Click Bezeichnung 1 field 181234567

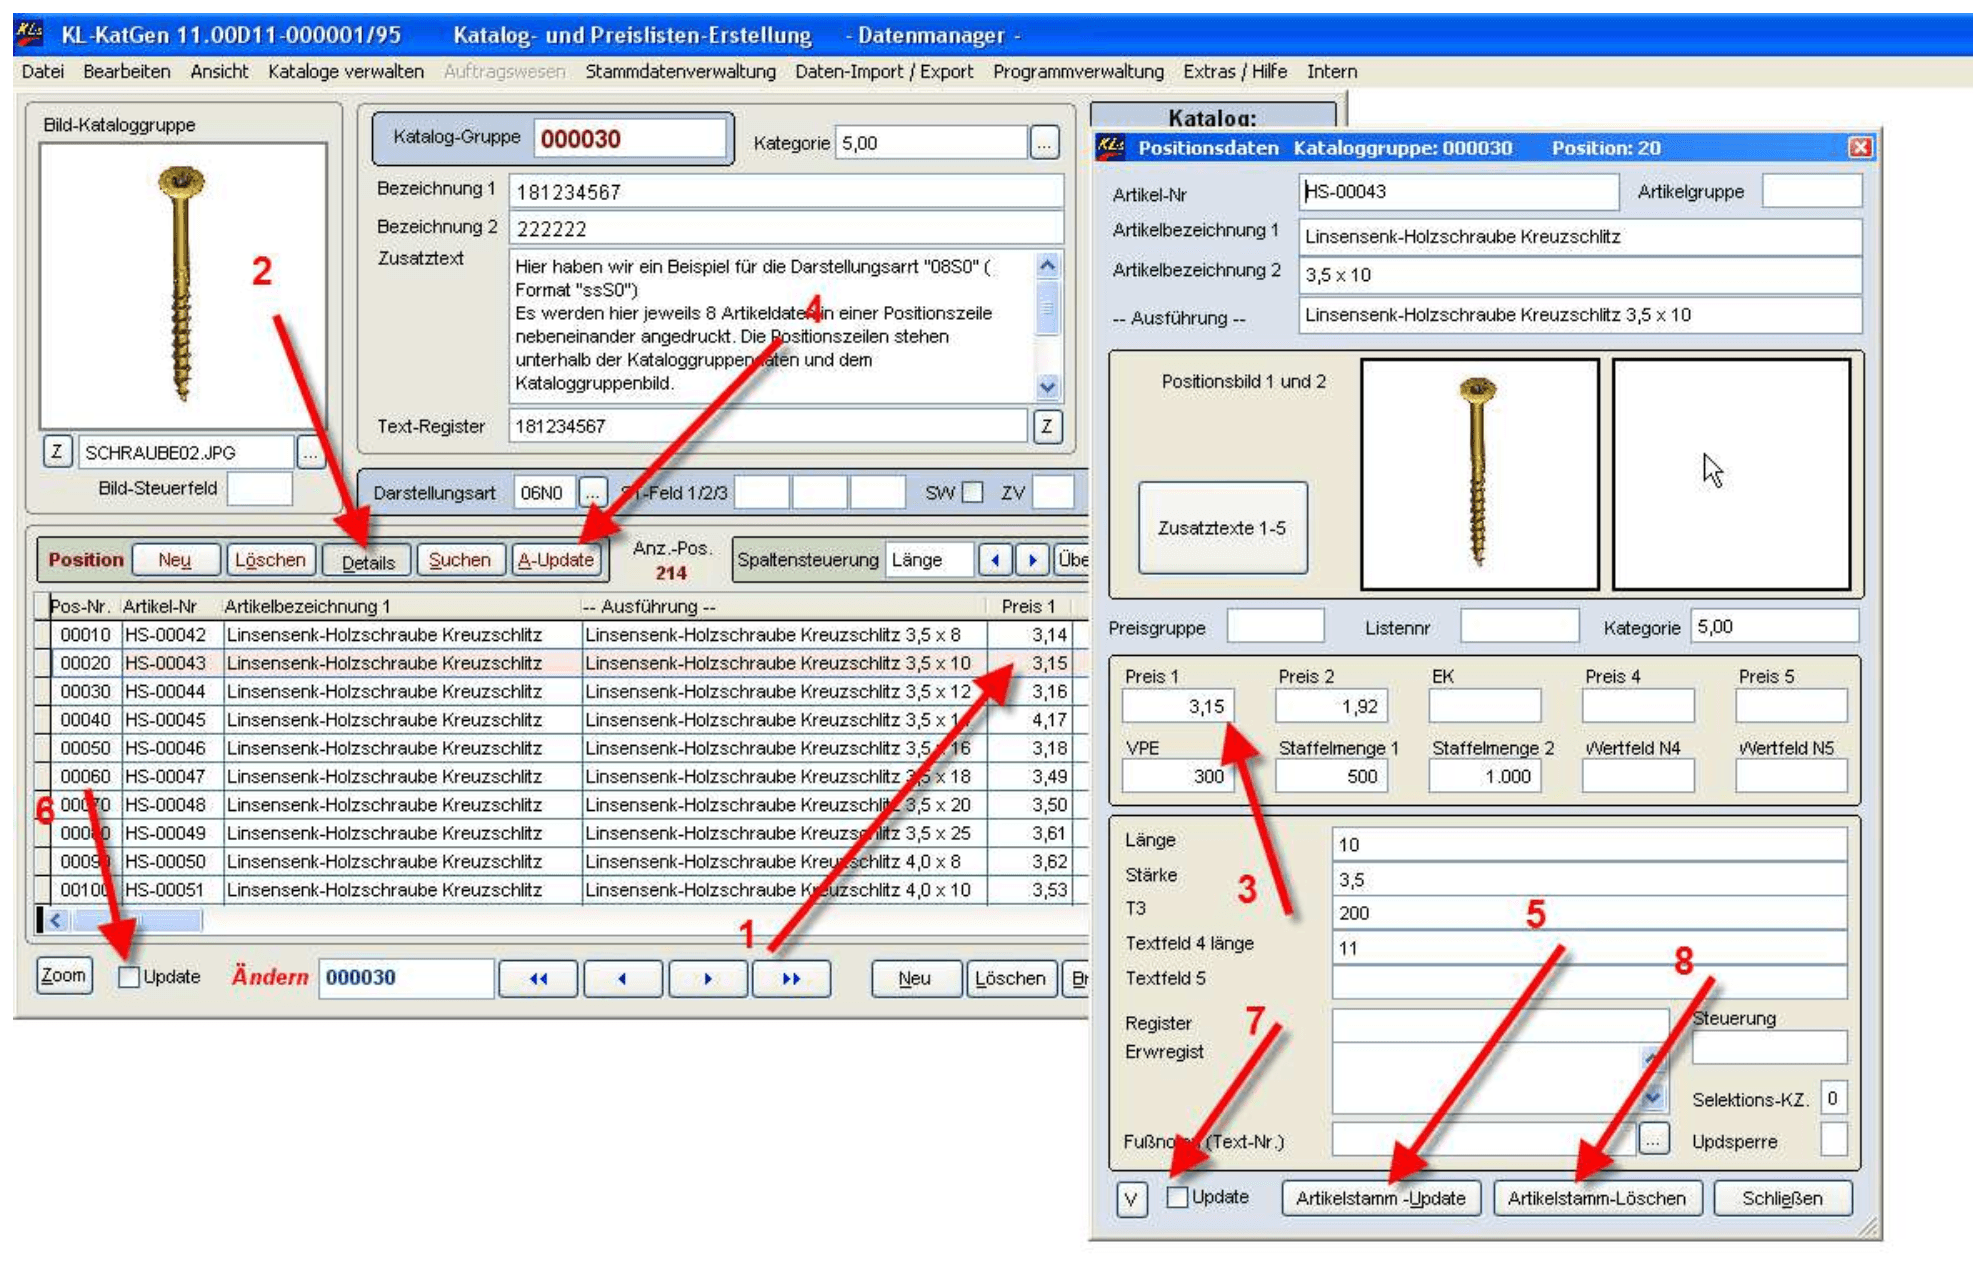coord(786,191)
